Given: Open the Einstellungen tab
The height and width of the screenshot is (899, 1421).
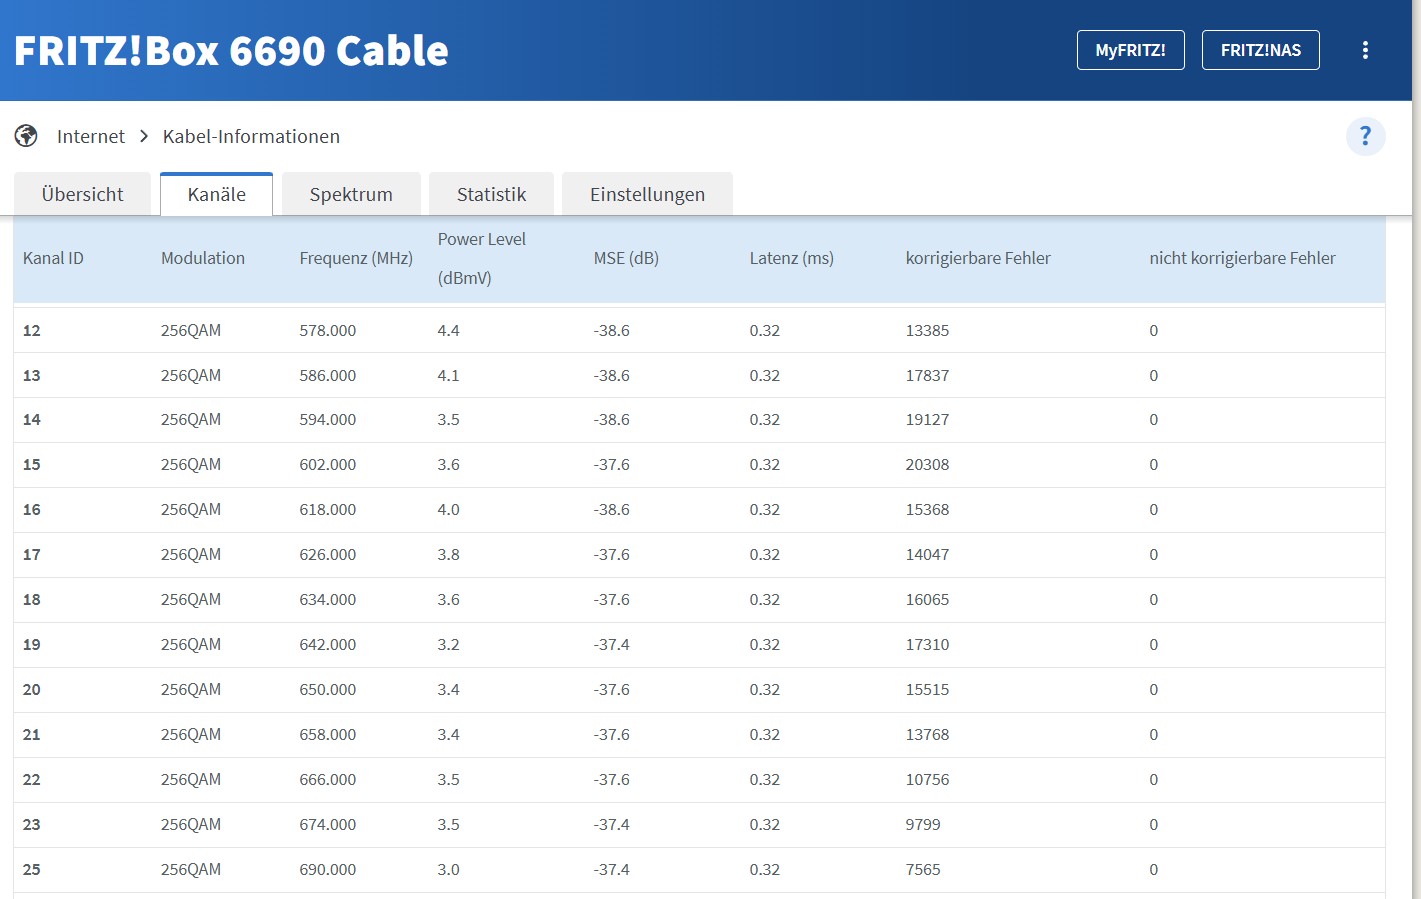Looking at the screenshot, I should [x=647, y=194].
